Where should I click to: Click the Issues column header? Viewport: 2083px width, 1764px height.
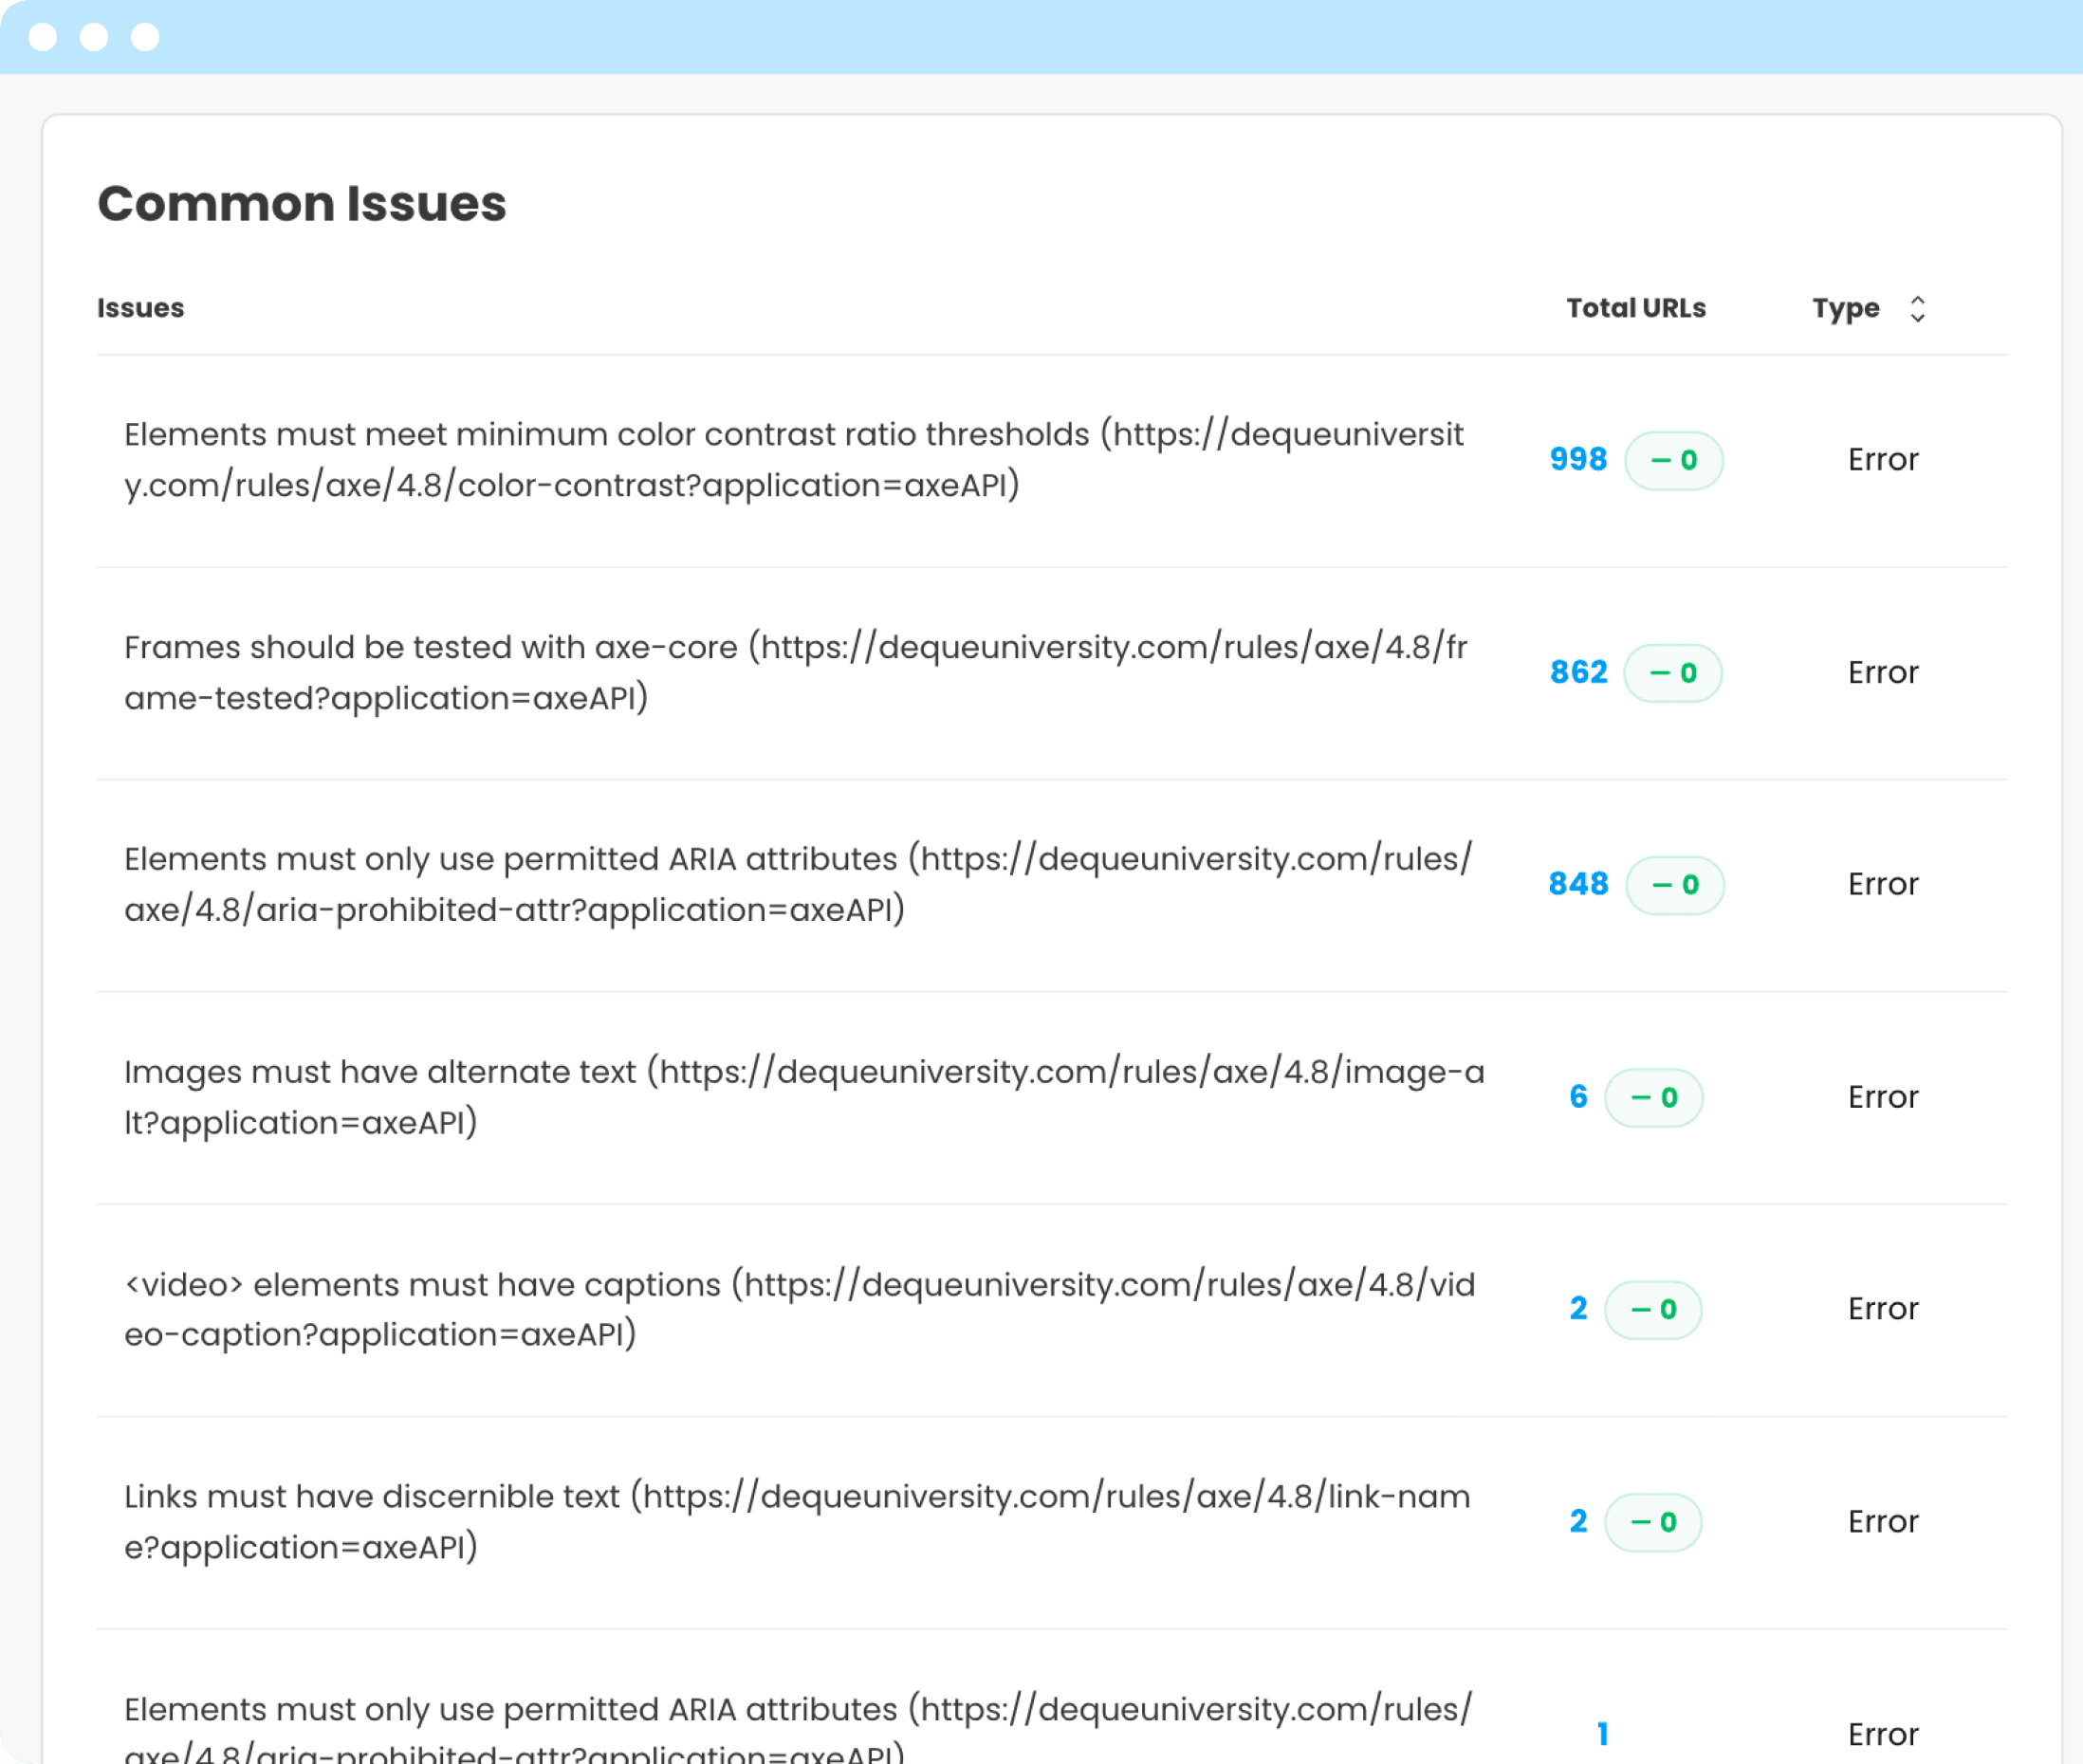point(140,308)
